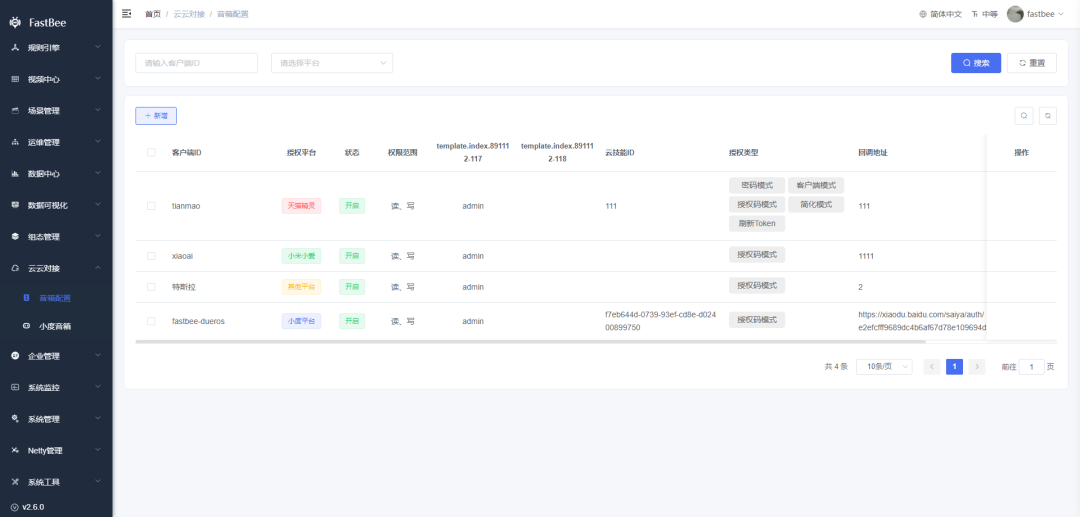Open the font size setting 中等

984,14
